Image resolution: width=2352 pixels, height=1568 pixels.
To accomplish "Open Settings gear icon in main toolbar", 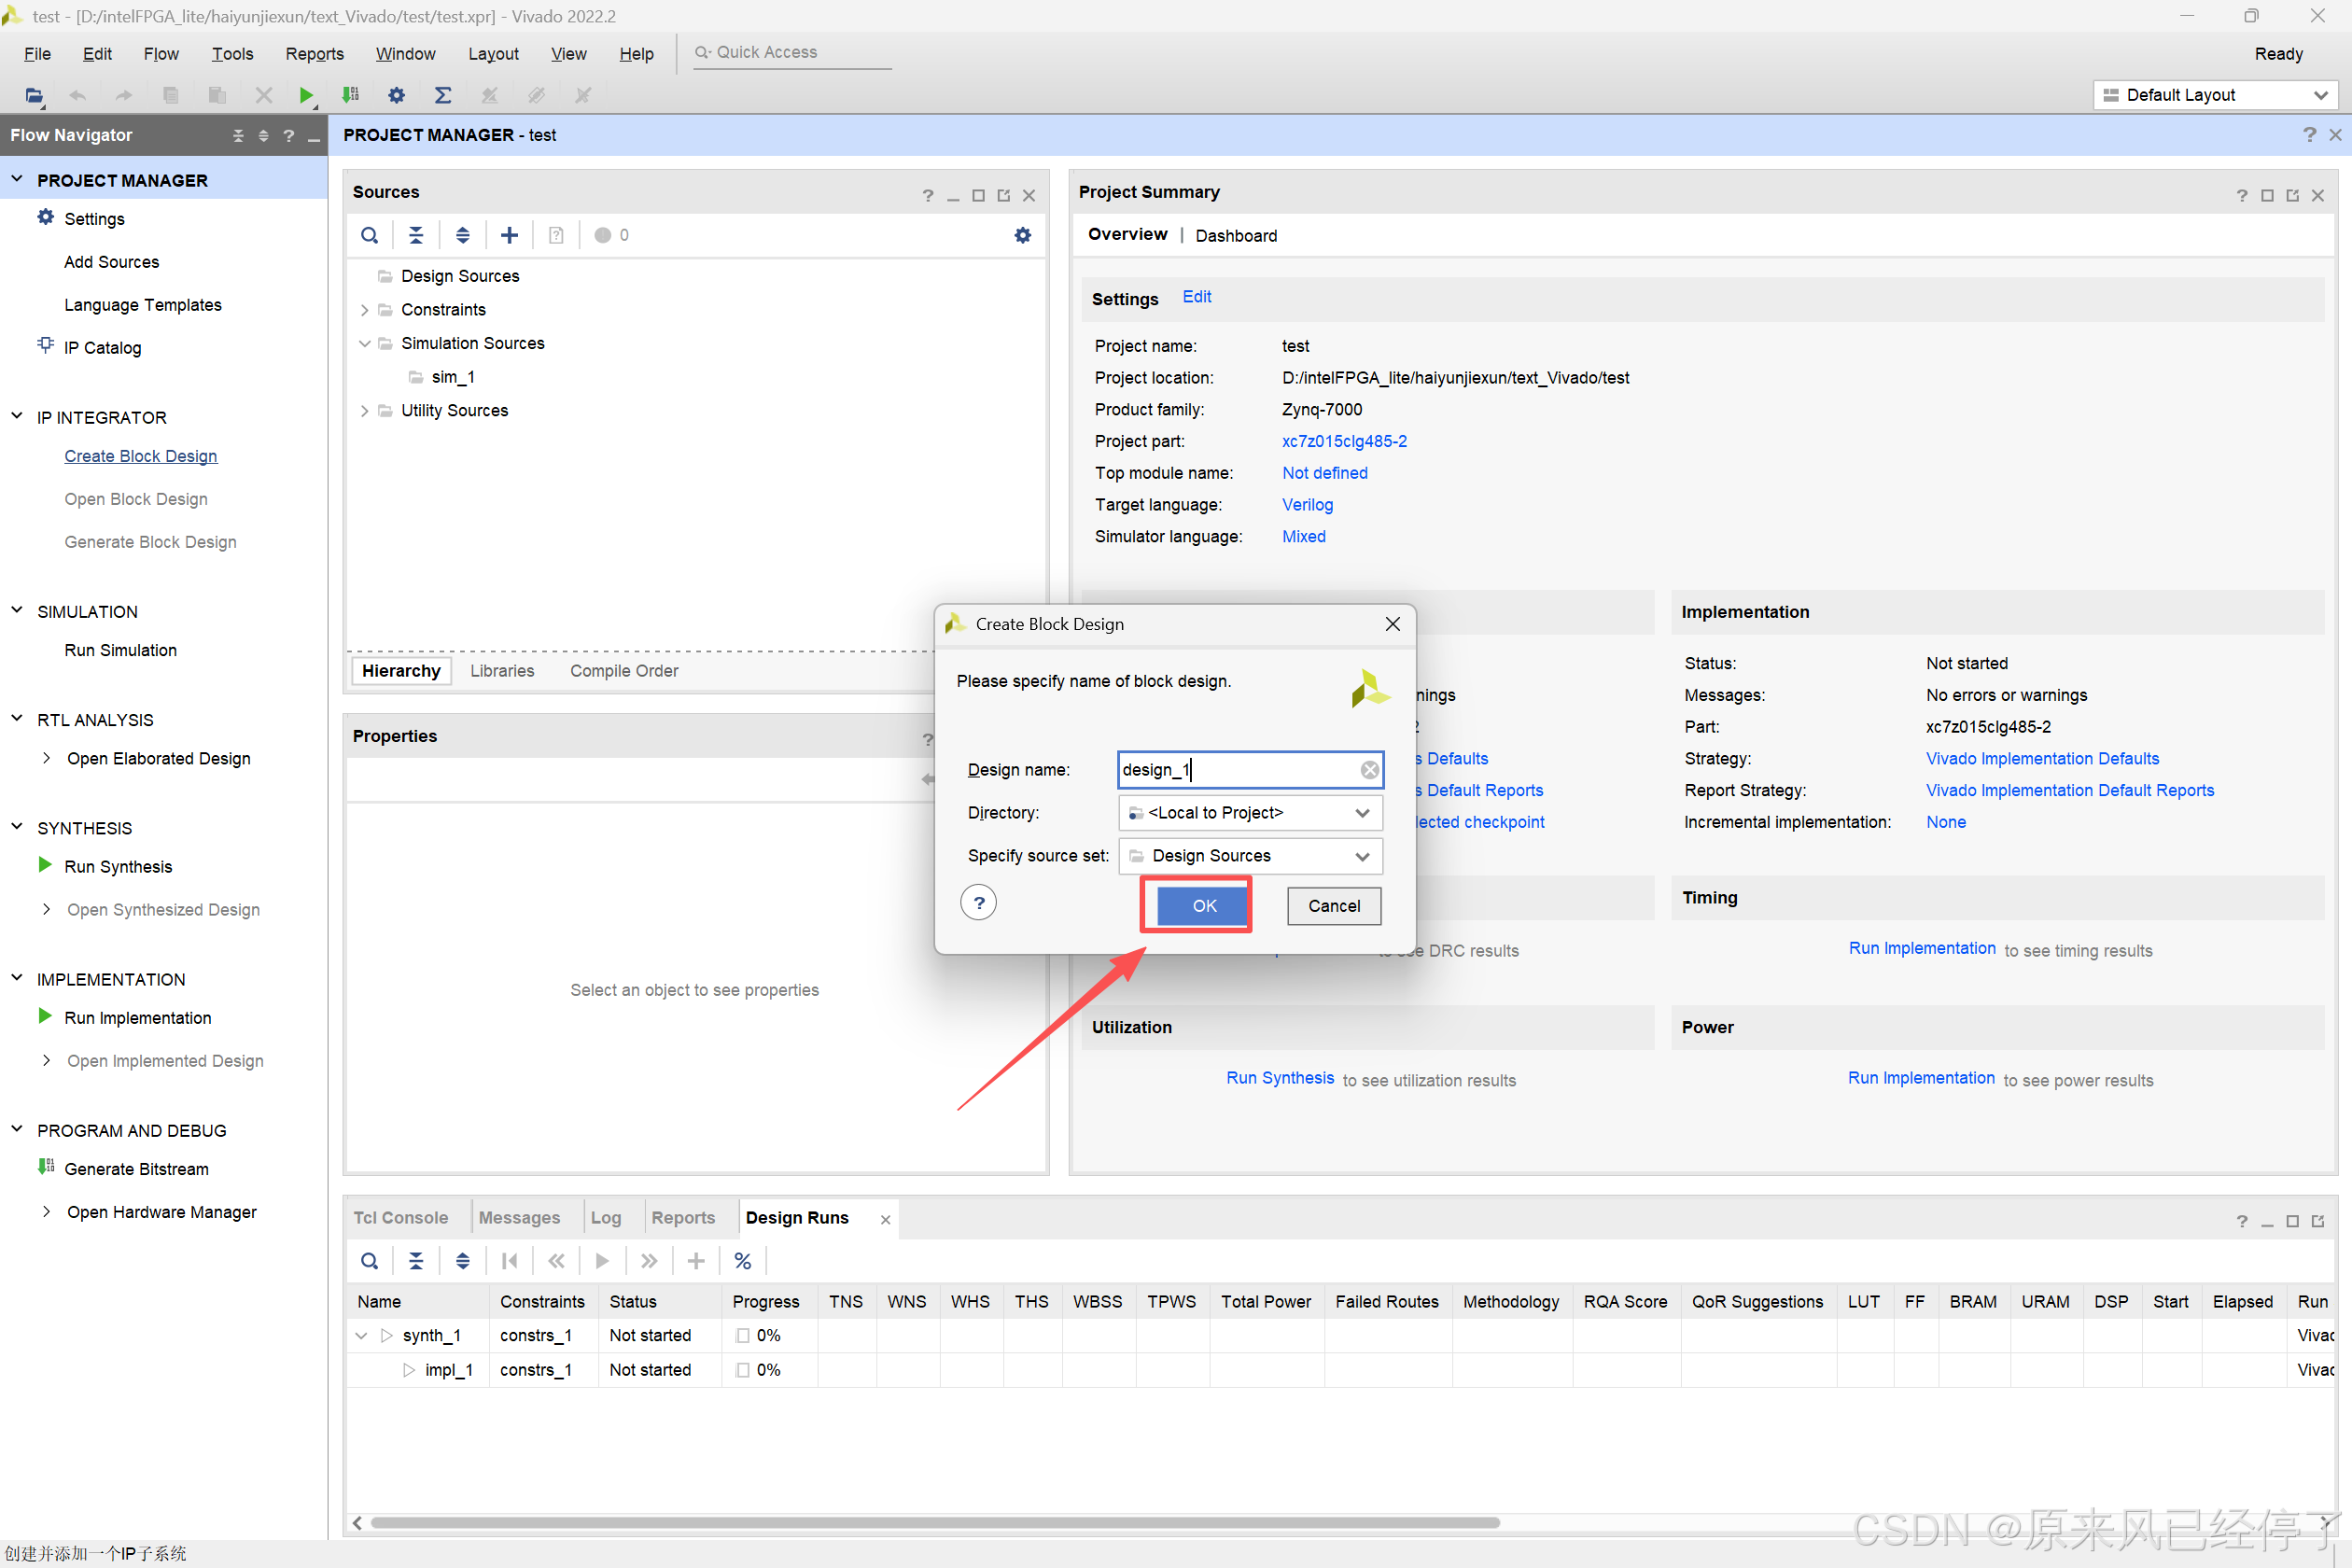I will pos(396,95).
